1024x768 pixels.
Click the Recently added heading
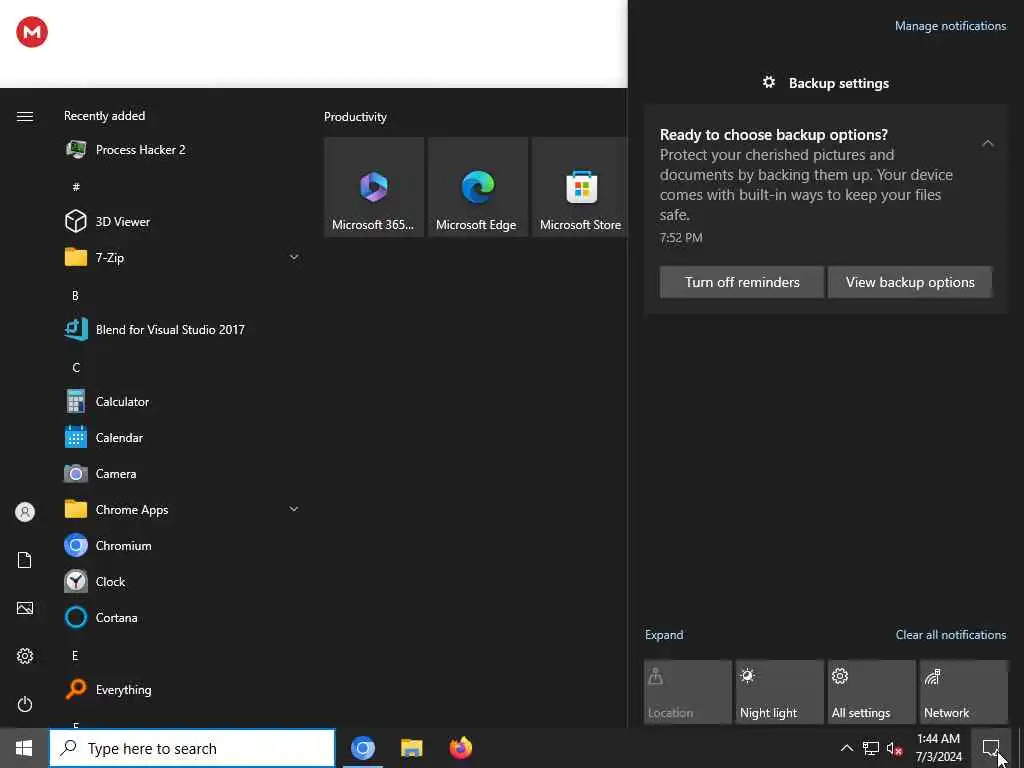104,116
